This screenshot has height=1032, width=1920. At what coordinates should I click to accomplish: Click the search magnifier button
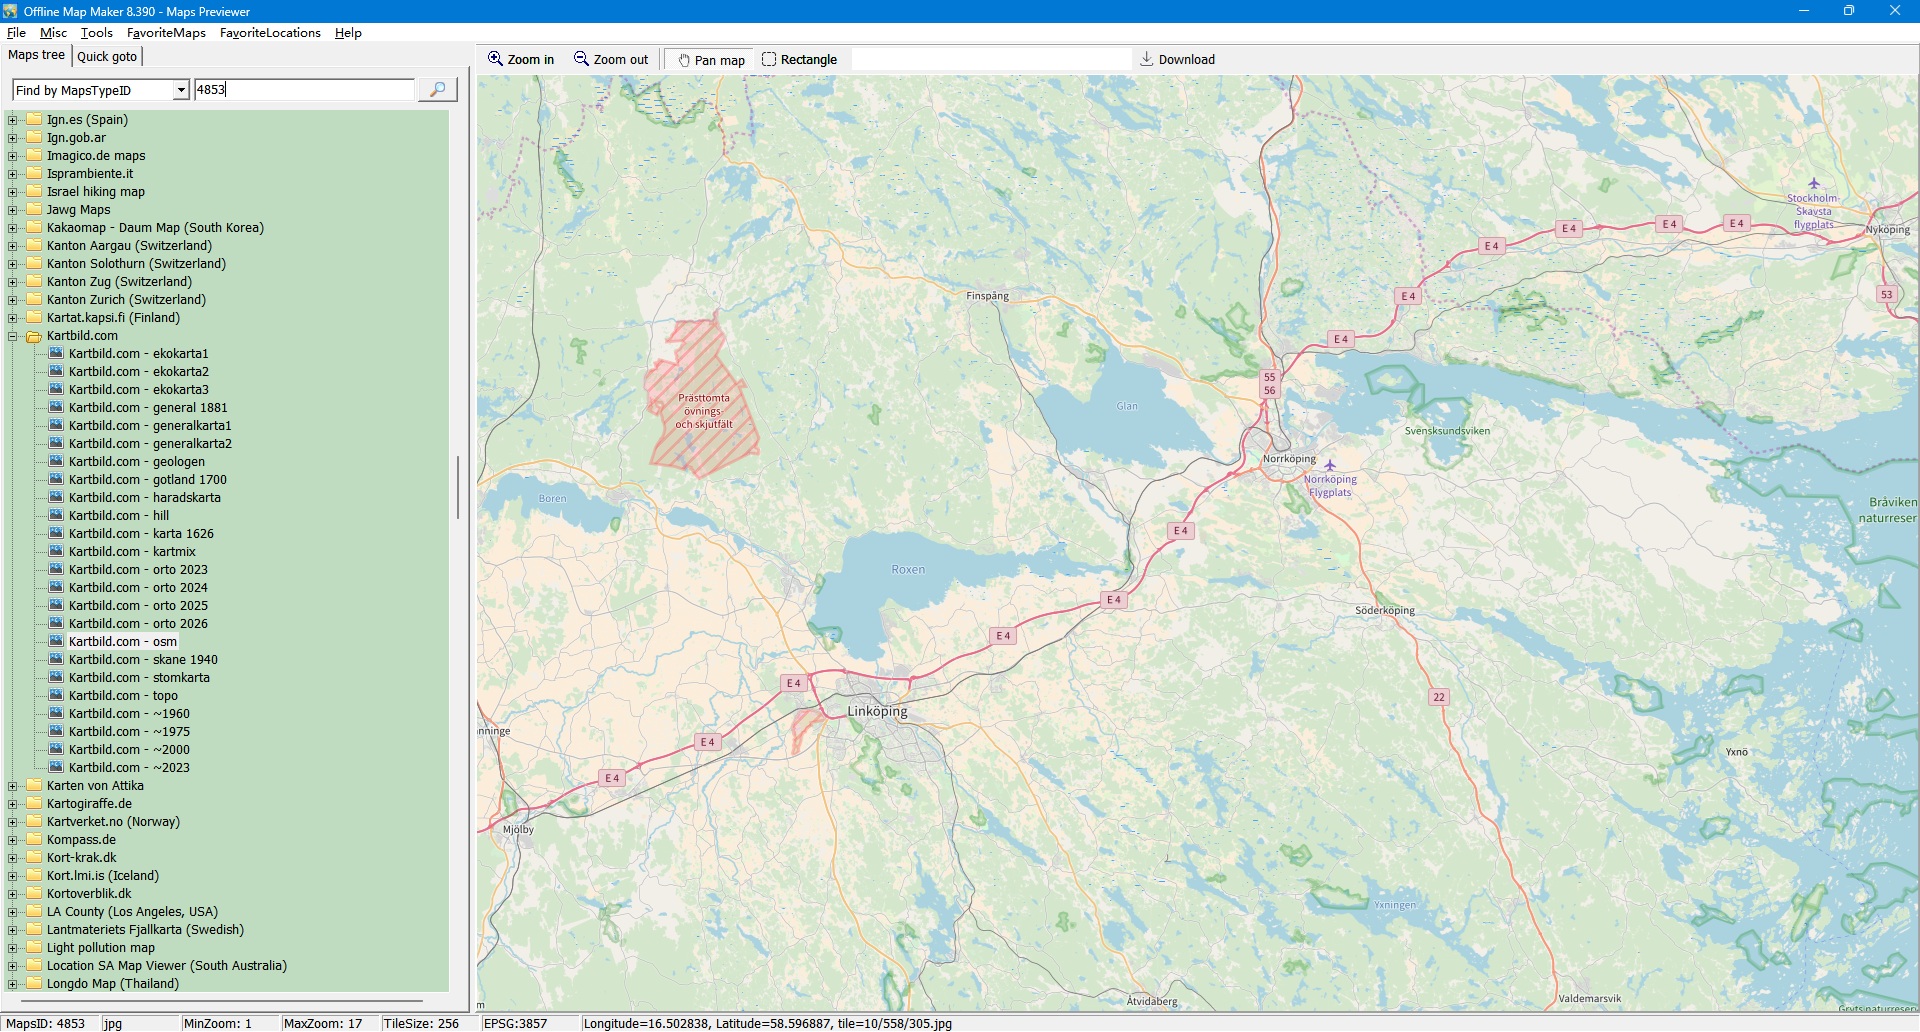(x=437, y=90)
